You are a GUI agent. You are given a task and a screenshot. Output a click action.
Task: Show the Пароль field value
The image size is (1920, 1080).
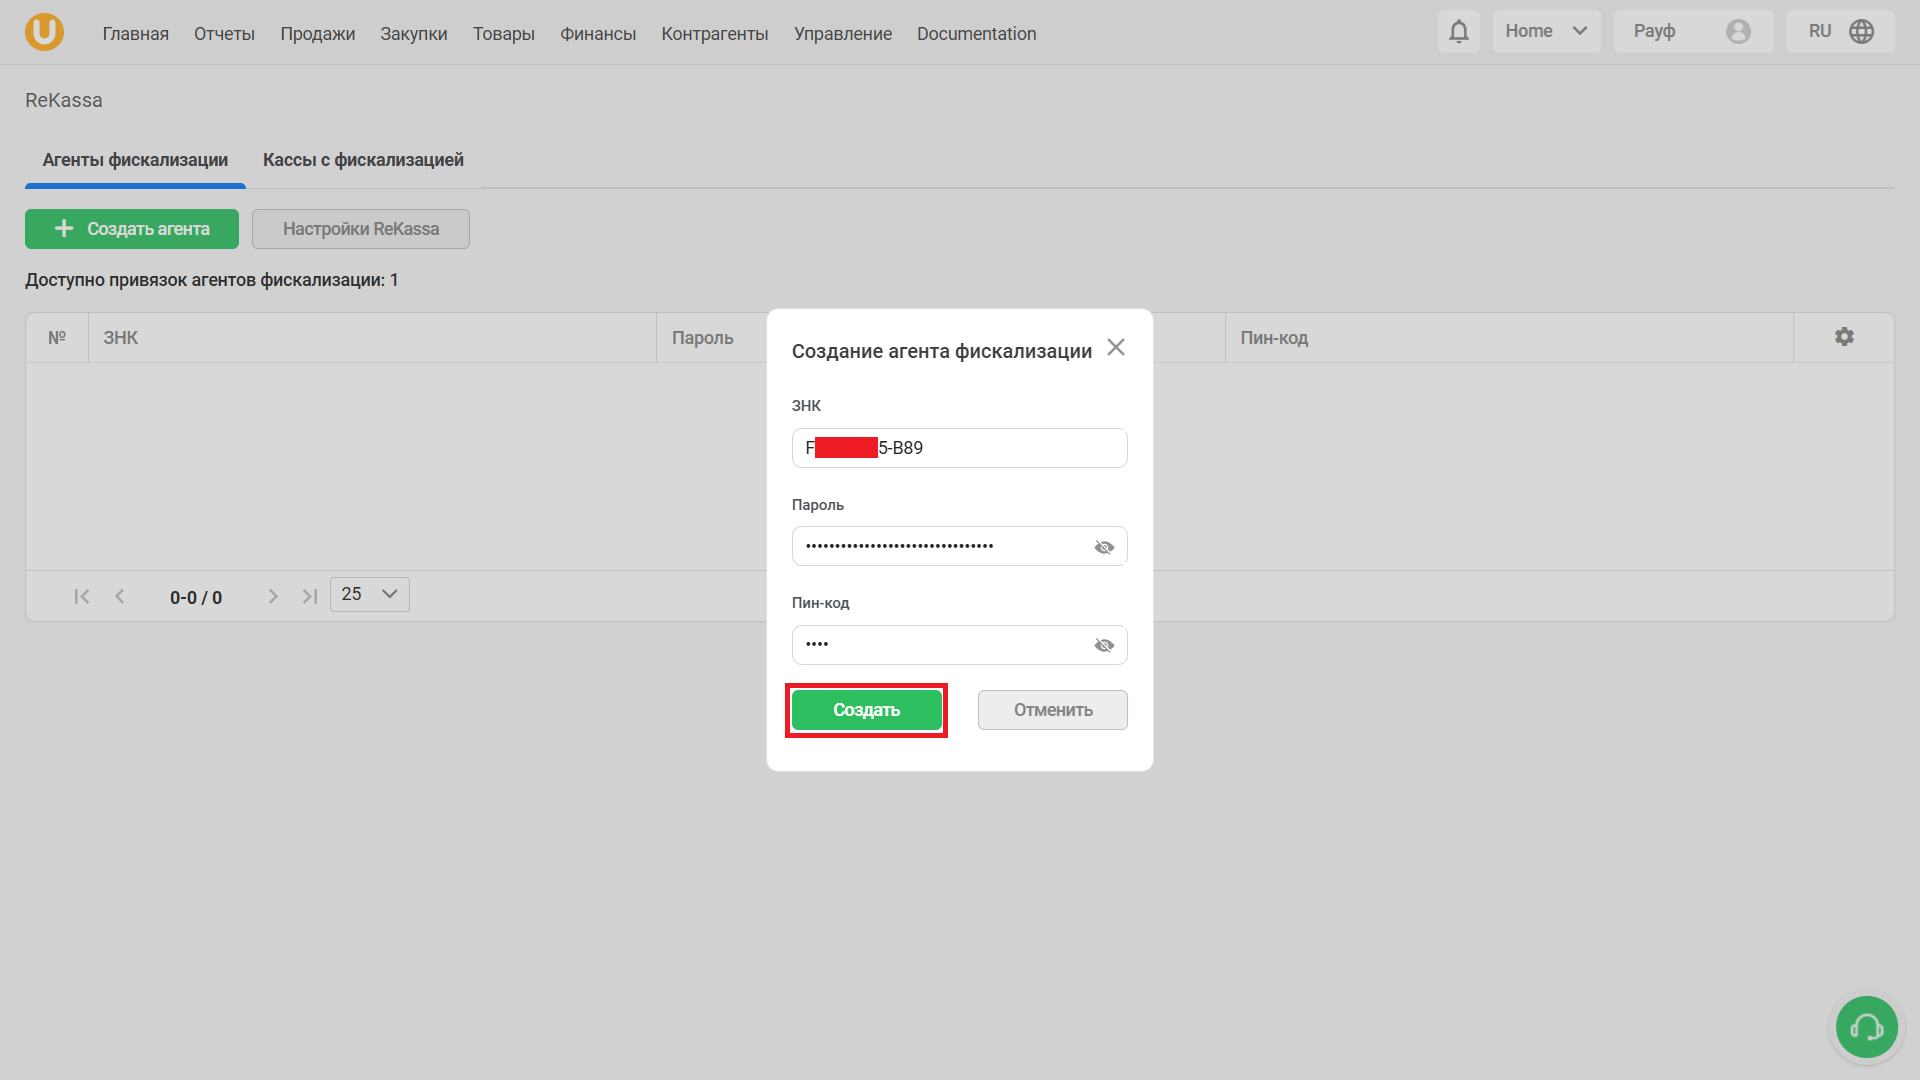click(1104, 547)
